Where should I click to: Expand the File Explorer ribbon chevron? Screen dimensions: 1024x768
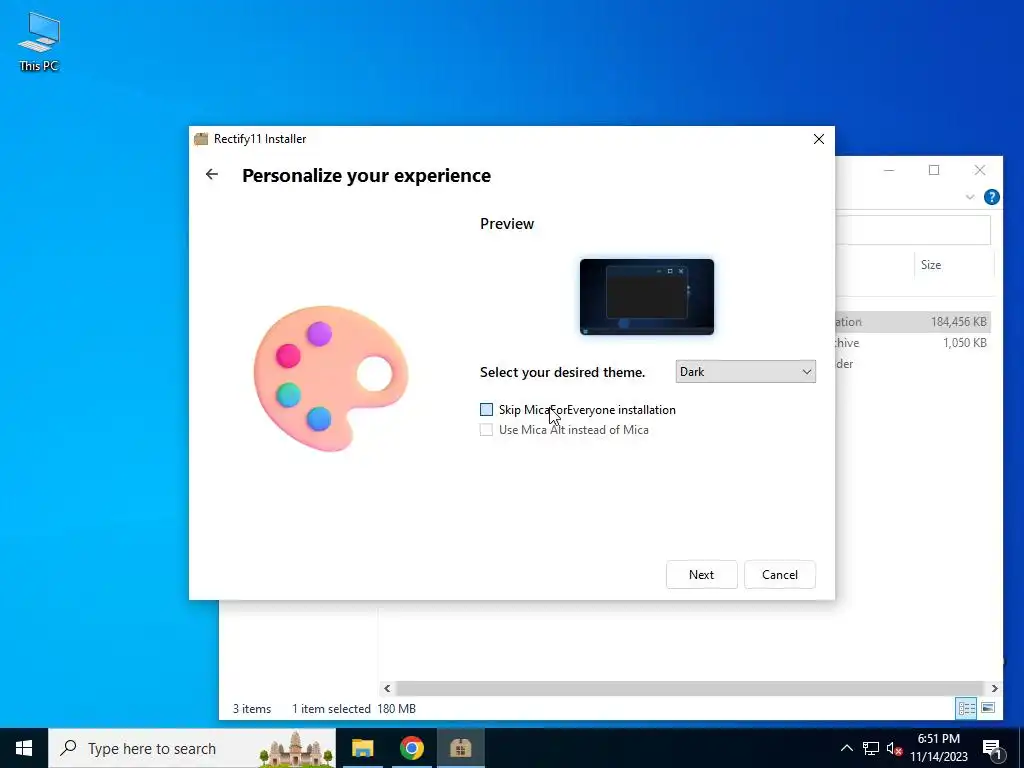click(970, 197)
